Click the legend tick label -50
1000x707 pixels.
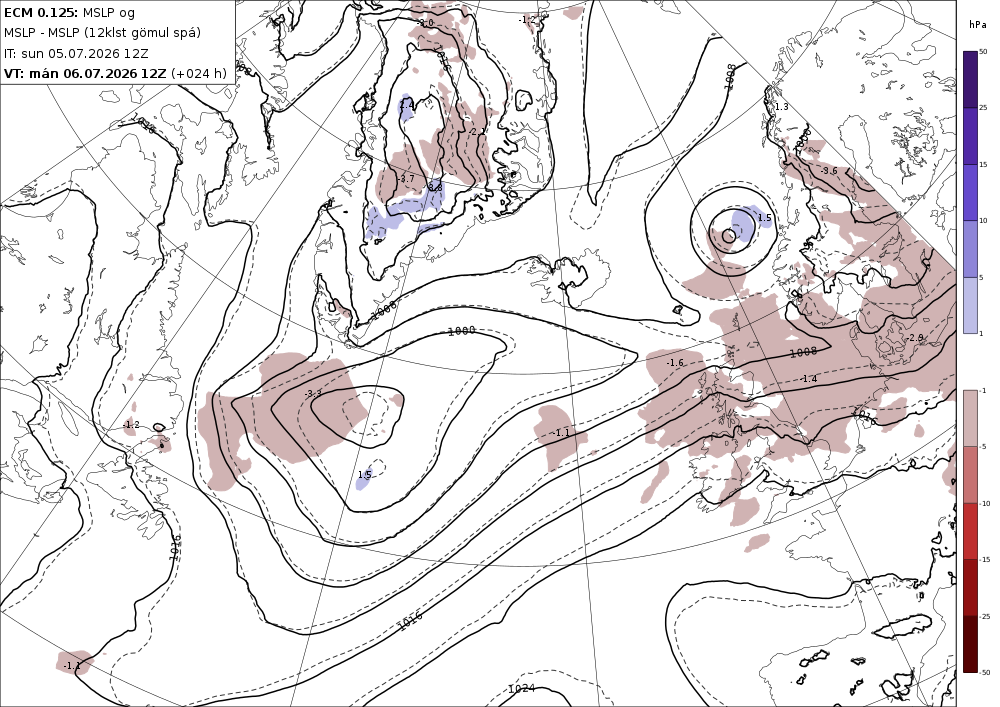(985, 672)
